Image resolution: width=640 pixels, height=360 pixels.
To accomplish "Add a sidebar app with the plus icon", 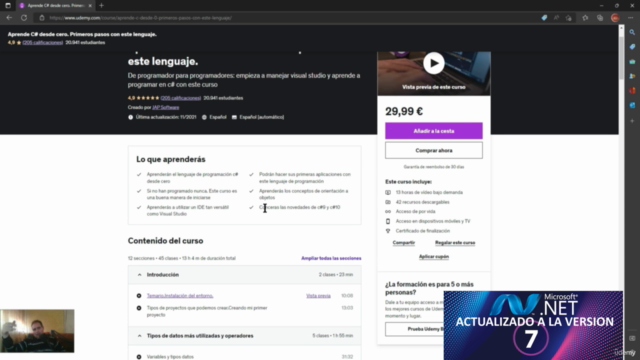I will click(632, 121).
